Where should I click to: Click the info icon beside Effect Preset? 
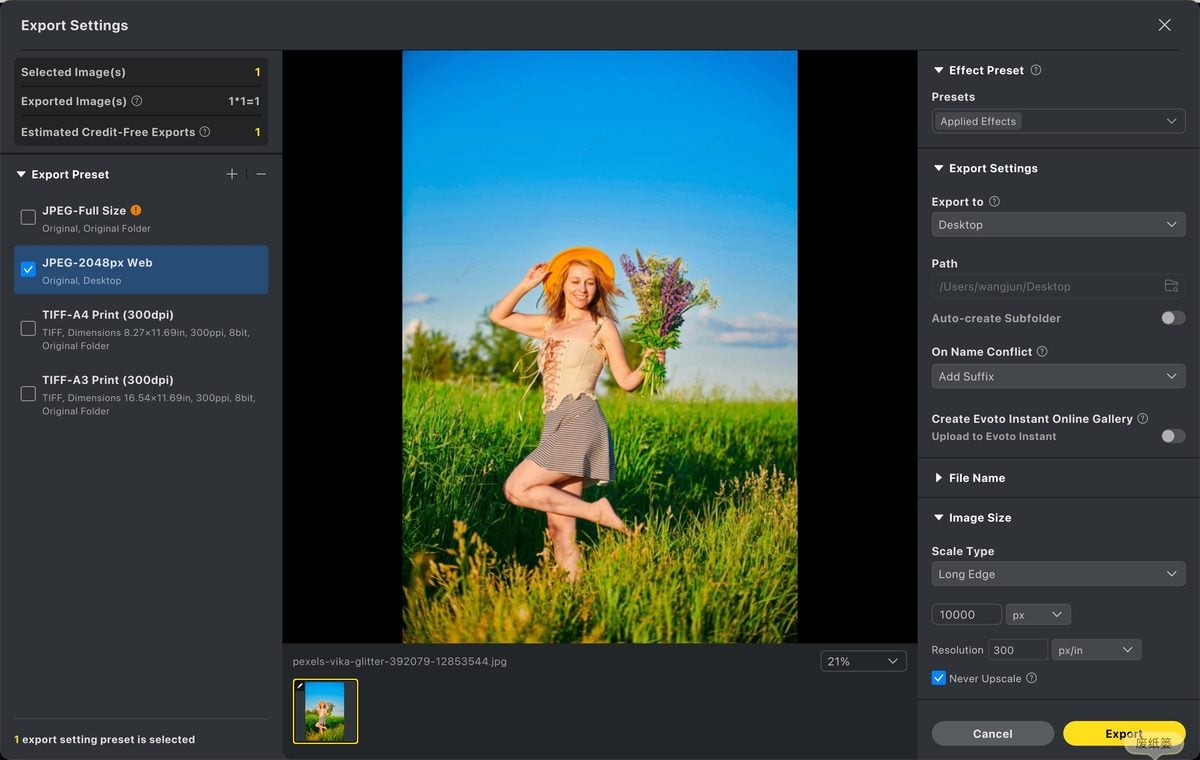1036,70
